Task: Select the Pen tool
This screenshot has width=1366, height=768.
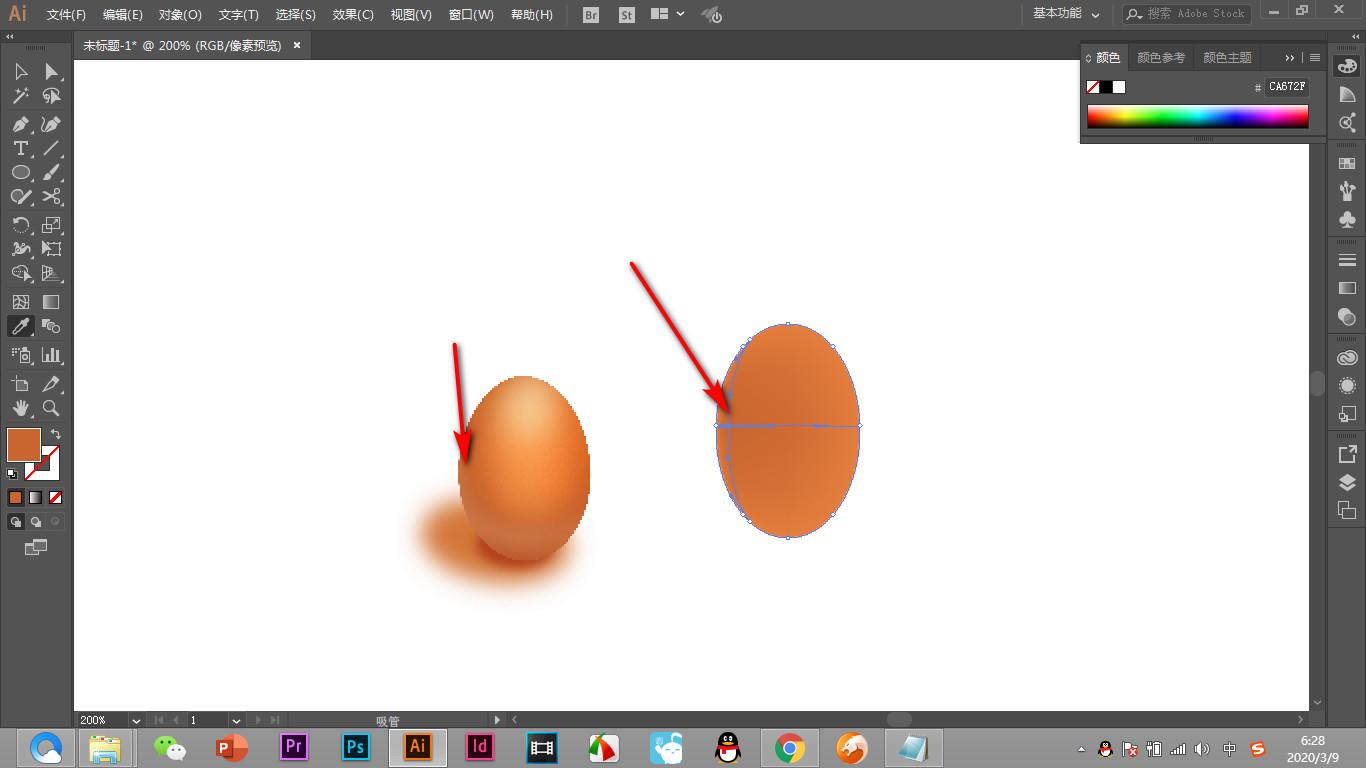Action: tap(20, 124)
